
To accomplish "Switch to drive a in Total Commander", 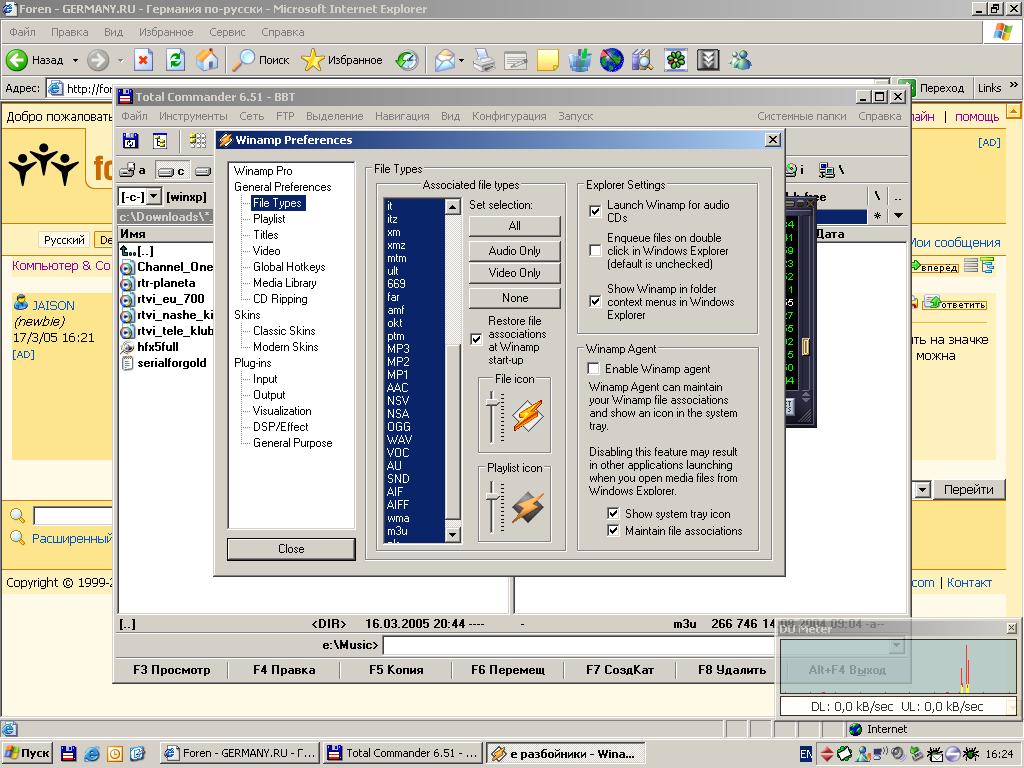I will (133, 171).
